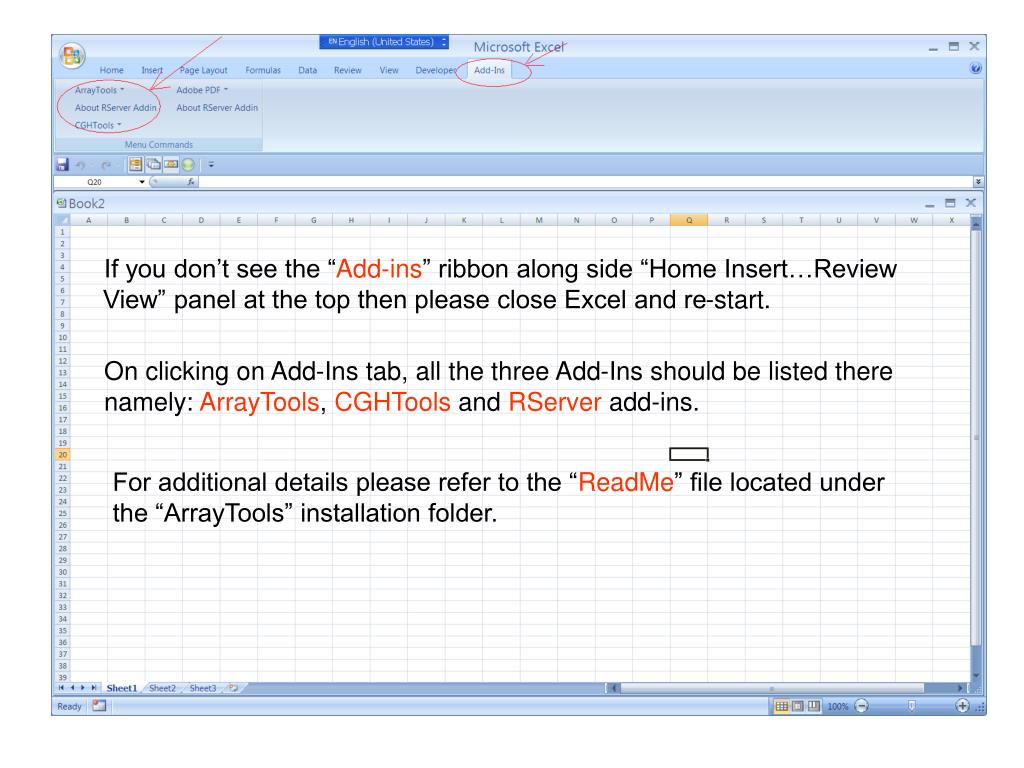Click the fx Insert Function icon
Viewport: 1024px width, 768px height.
tap(191, 182)
